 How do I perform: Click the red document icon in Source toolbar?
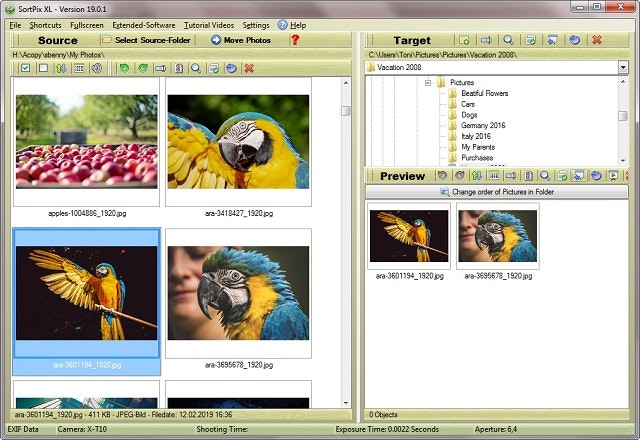[x=178, y=68]
